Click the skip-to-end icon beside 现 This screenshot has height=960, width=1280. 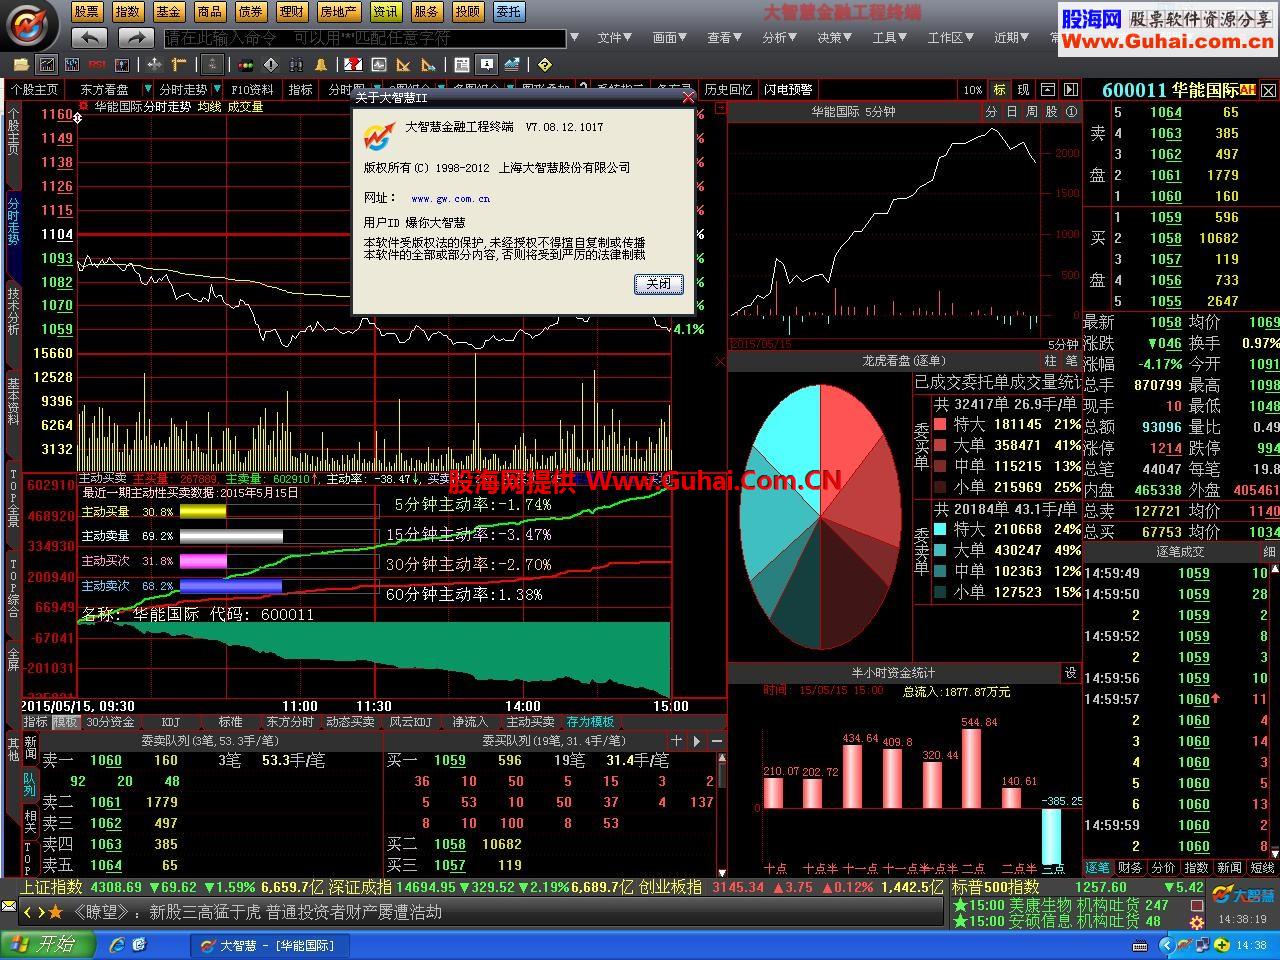coord(1071,90)
